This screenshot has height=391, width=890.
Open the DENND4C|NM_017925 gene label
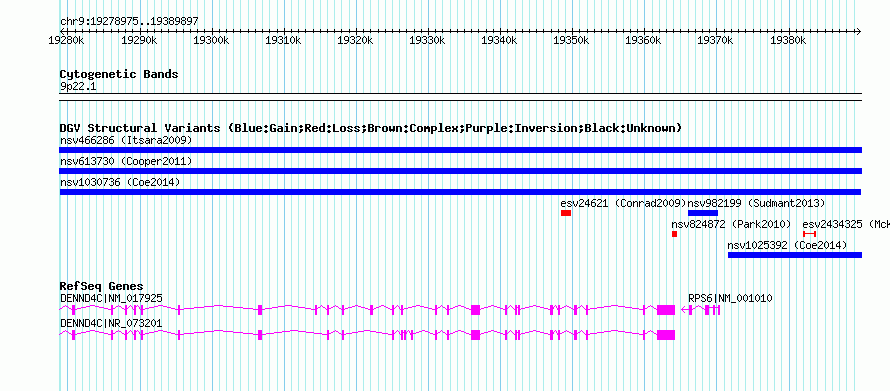click(x=111, y=298)
